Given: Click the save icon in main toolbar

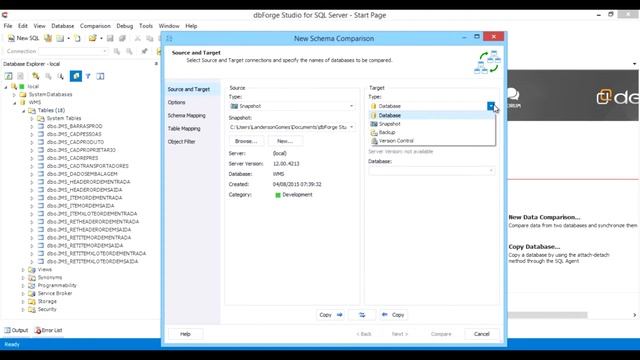Looking at the screenshot, I should coord(110,38).
